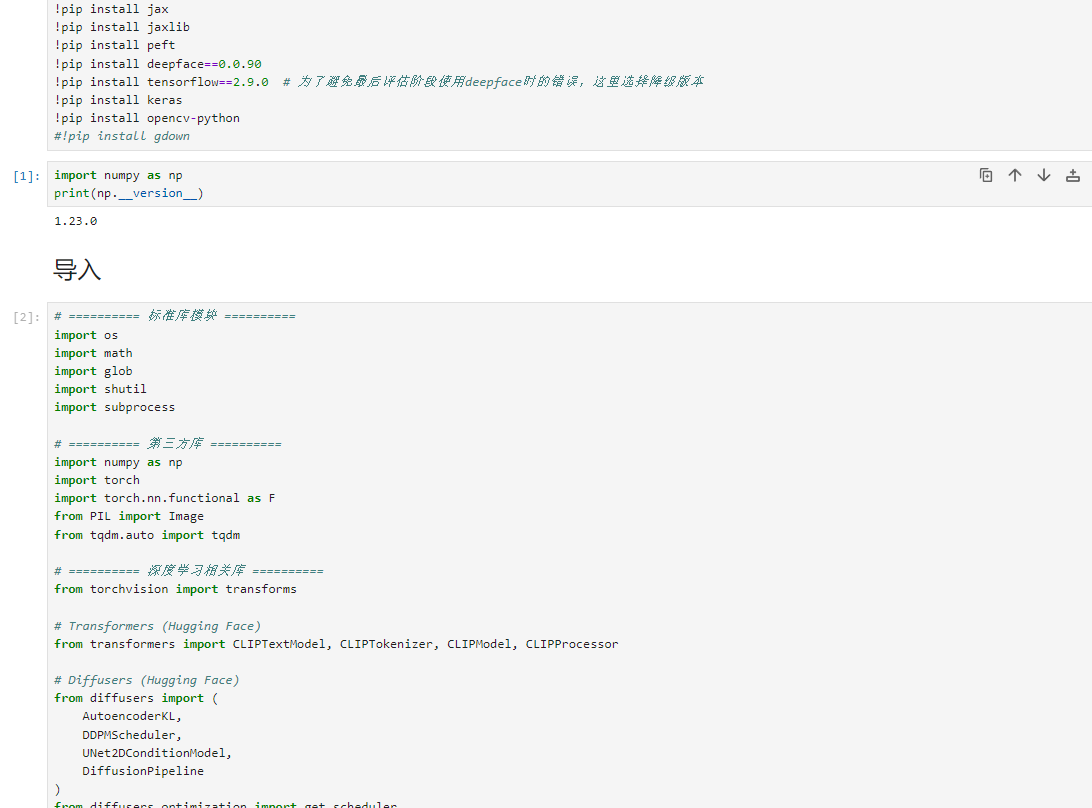The height and width of the screenshot is (808, 1092).
Task: Move the selected cell up
Action: [x=1015, y=175]
